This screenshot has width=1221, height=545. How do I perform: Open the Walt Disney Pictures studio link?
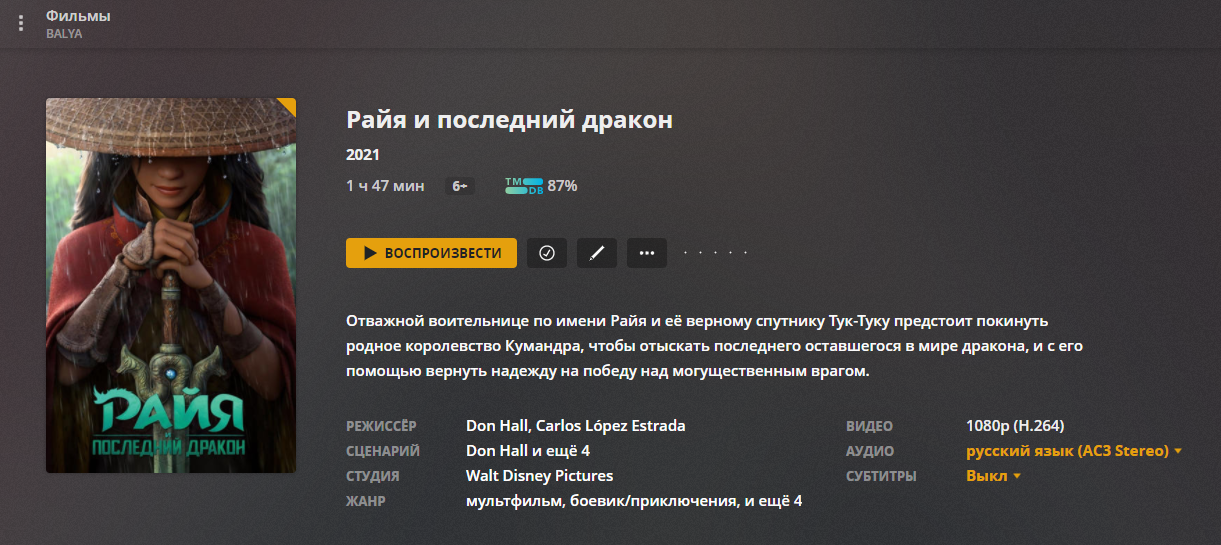[x=539, y=476]
